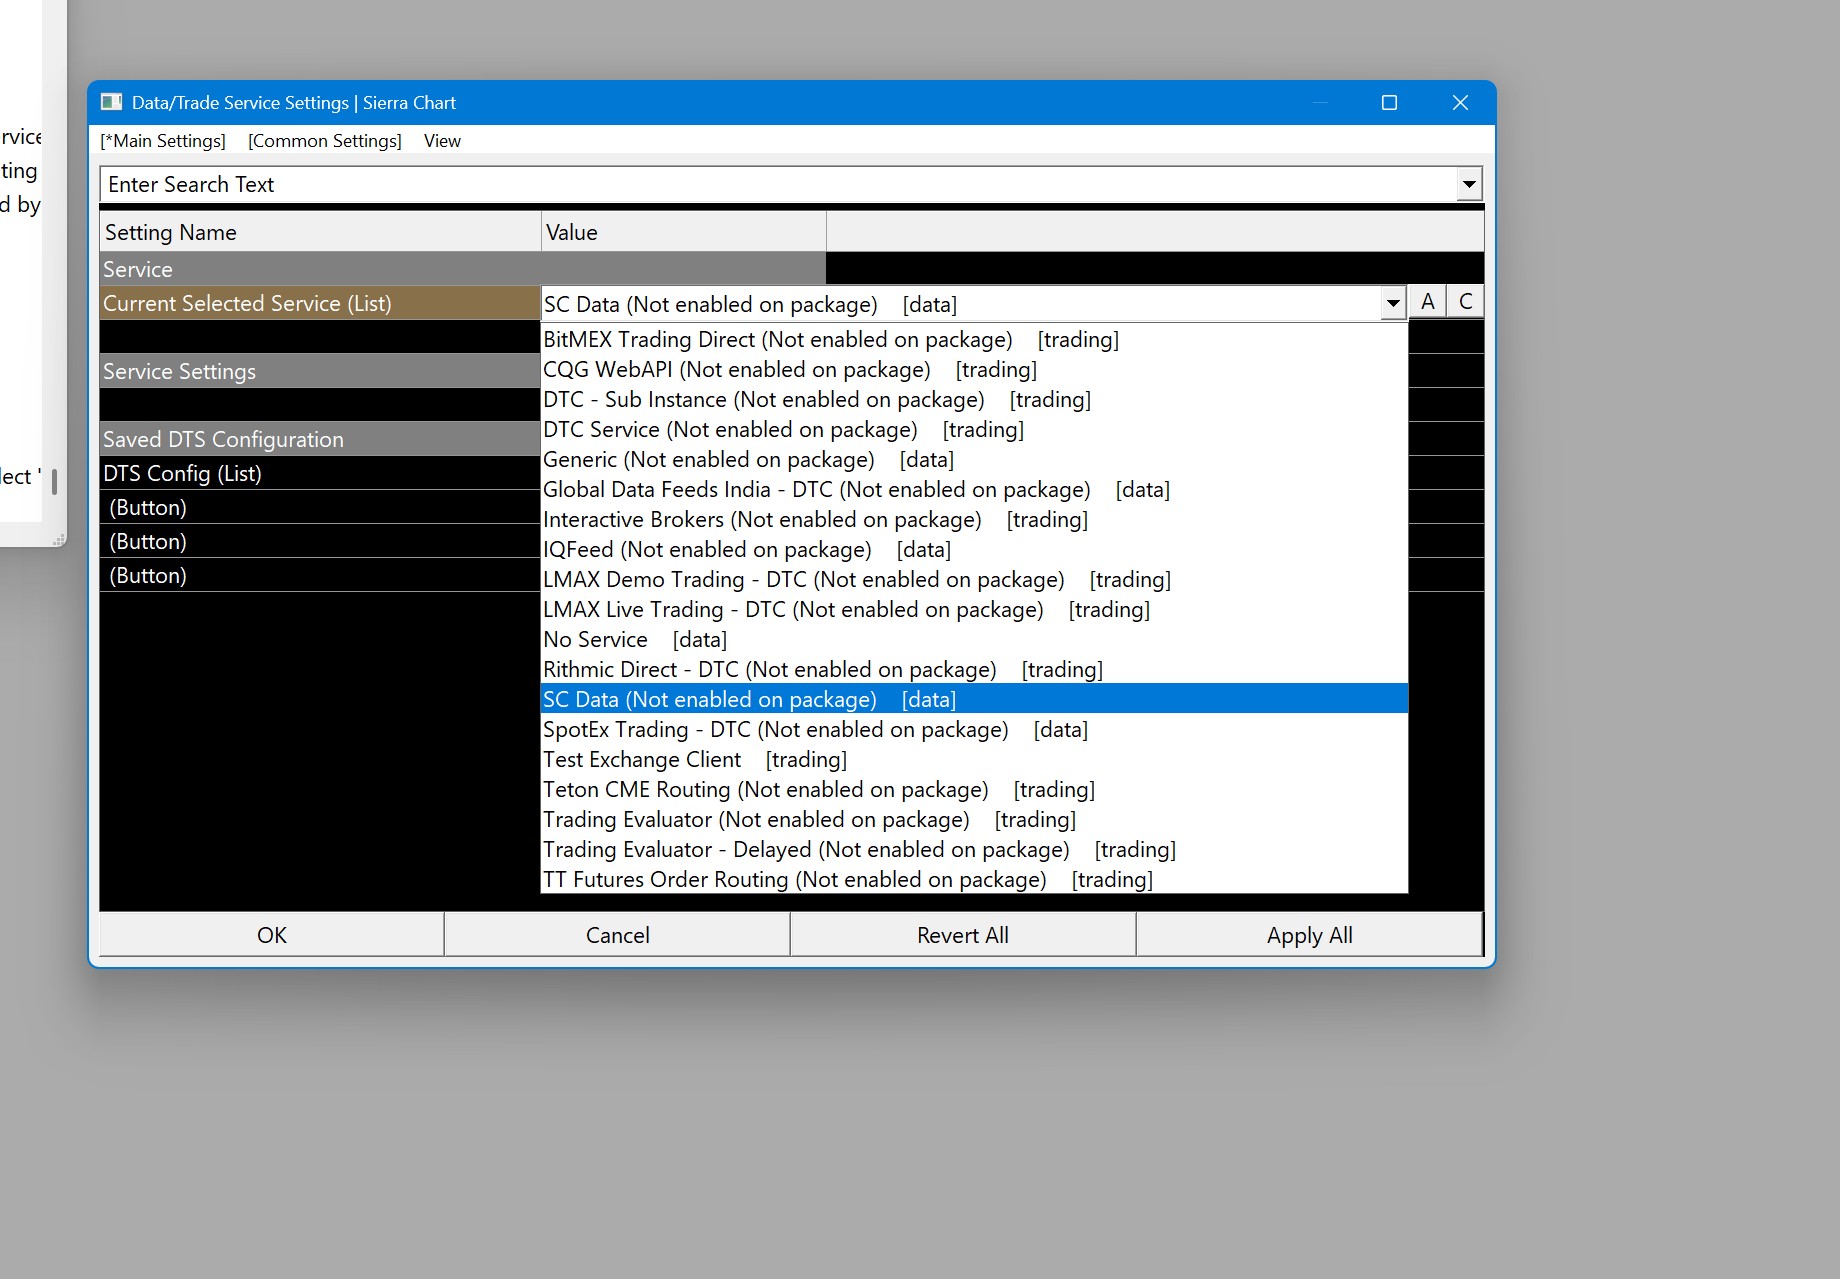This screenshot has width=1840, height=1279.
Task: Click the Apply All button
Action: (x=1310, y=935)
